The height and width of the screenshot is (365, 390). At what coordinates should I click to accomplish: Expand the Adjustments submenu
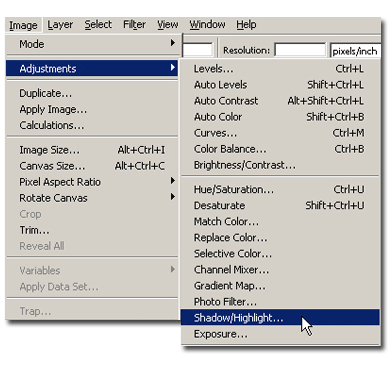click(x=92, y=69)
